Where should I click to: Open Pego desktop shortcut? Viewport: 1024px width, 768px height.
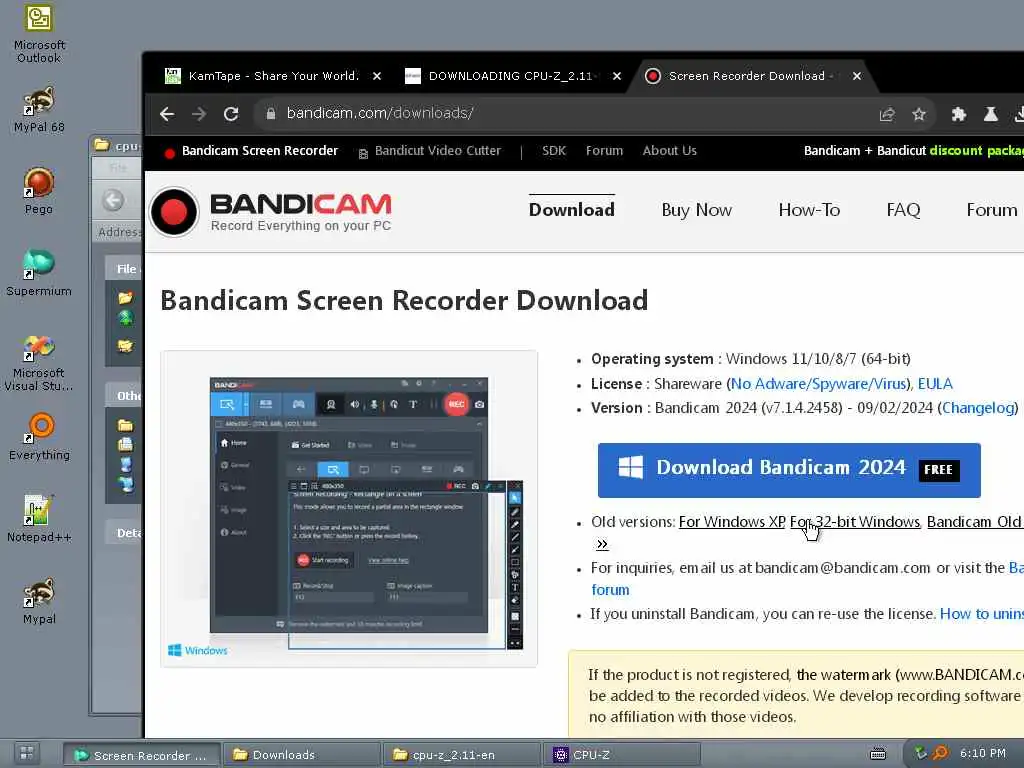[39, 191]
